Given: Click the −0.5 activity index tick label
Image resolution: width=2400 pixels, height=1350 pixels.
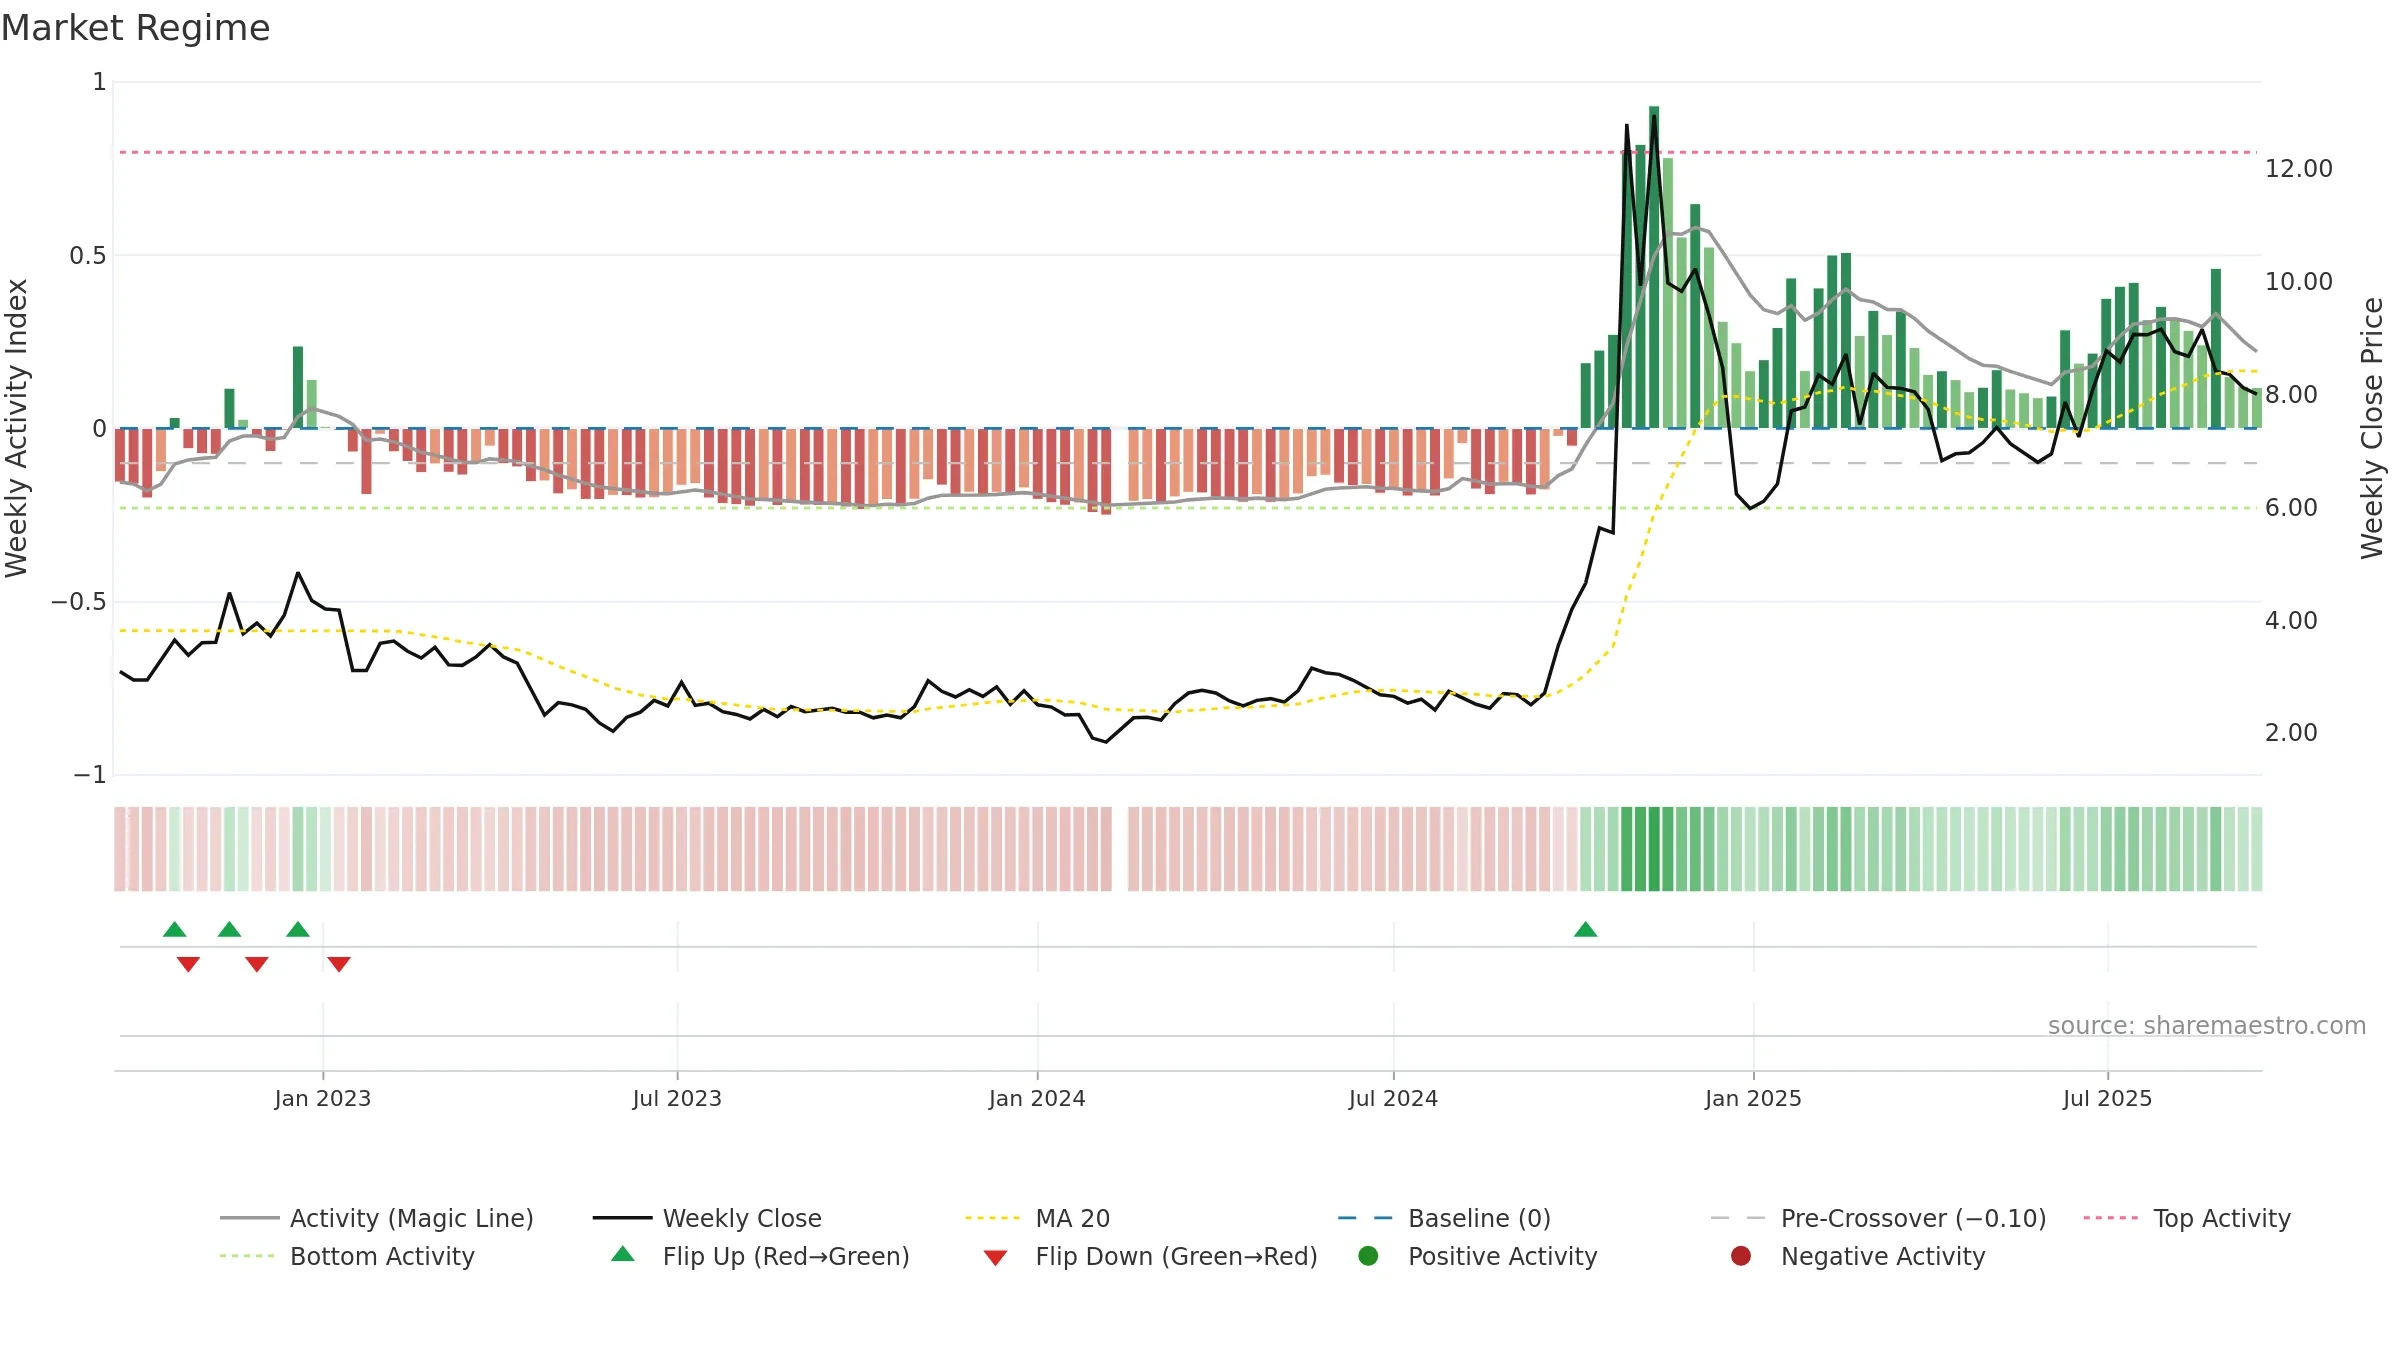Looking at the screenshot, I should pyautogui.click(x=78, y=602).
